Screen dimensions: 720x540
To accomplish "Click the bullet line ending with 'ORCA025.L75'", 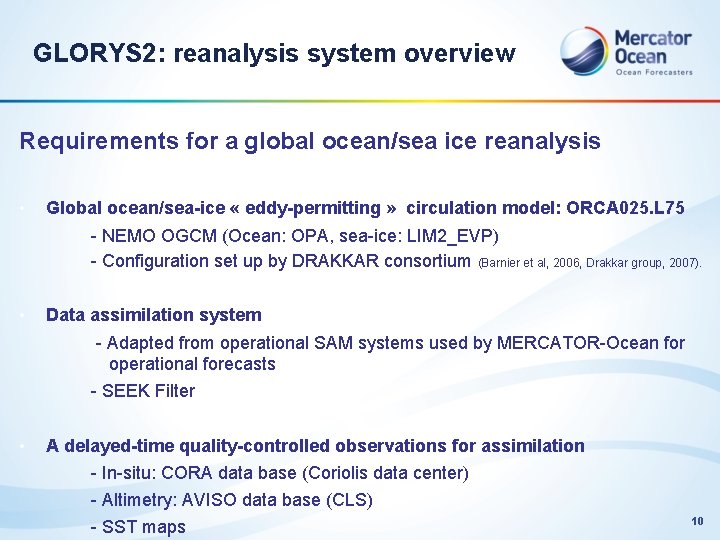I will (x=365, y=208).
